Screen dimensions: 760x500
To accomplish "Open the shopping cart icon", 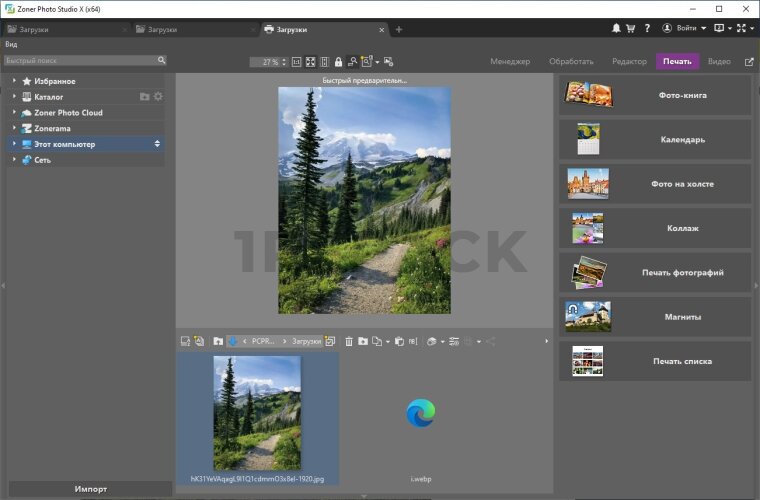I will tap(631, 29).
